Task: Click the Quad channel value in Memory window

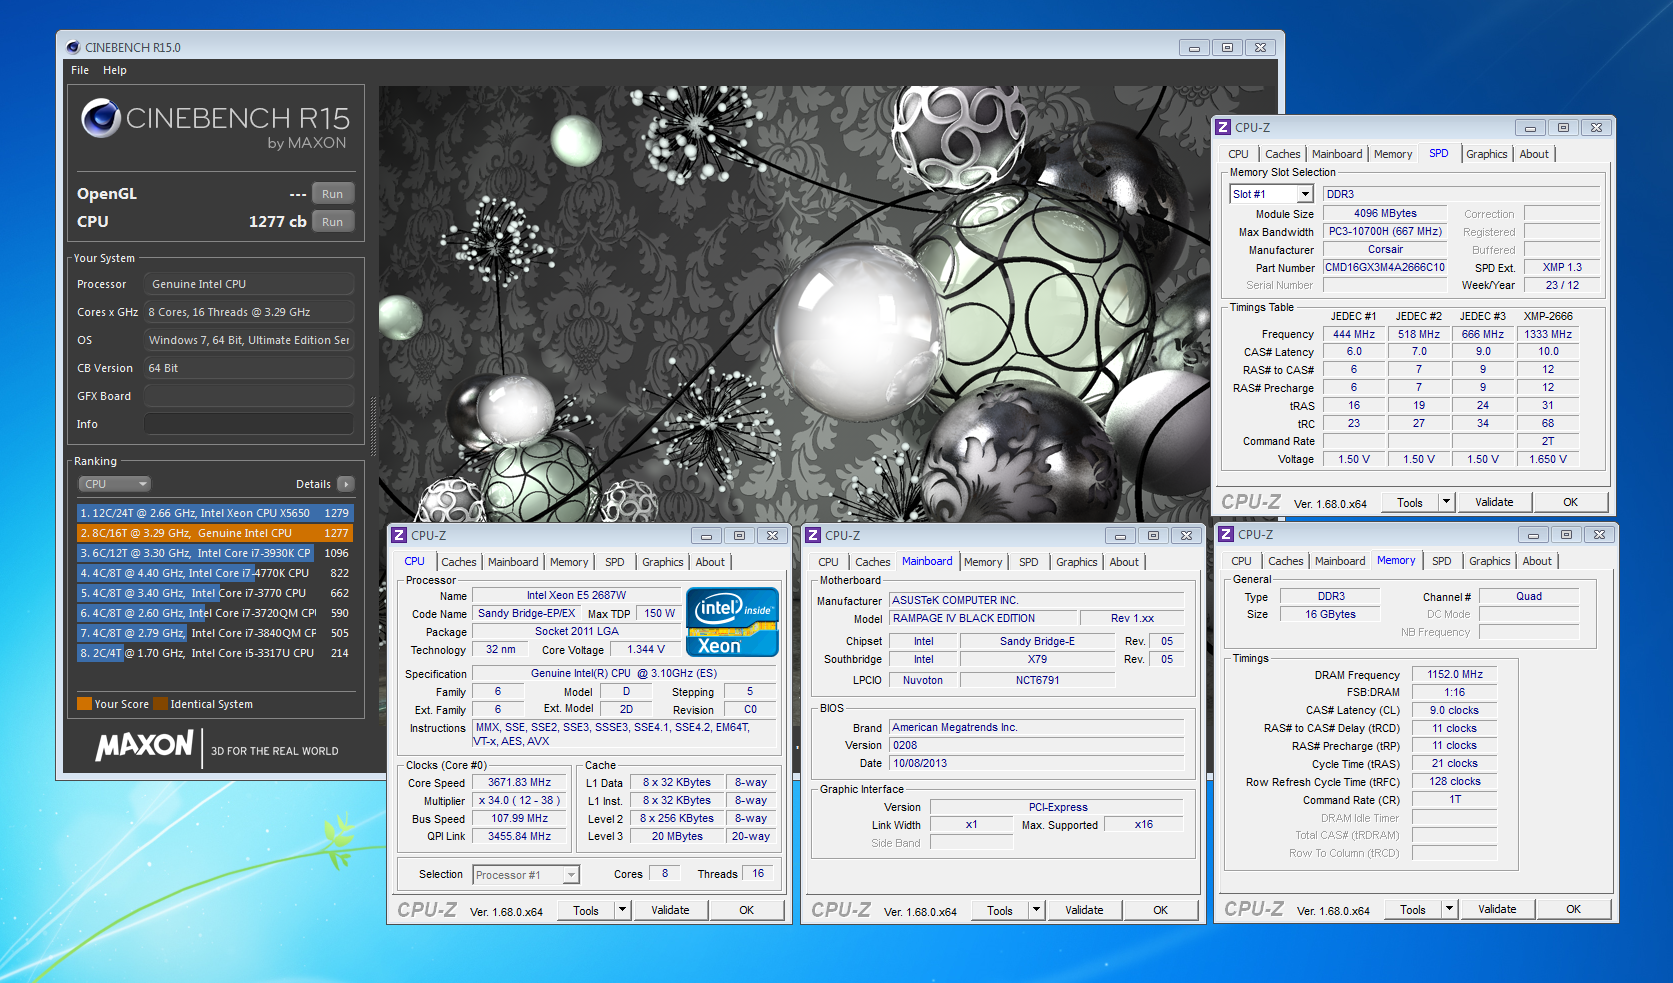Action: tap(1529, 596)
